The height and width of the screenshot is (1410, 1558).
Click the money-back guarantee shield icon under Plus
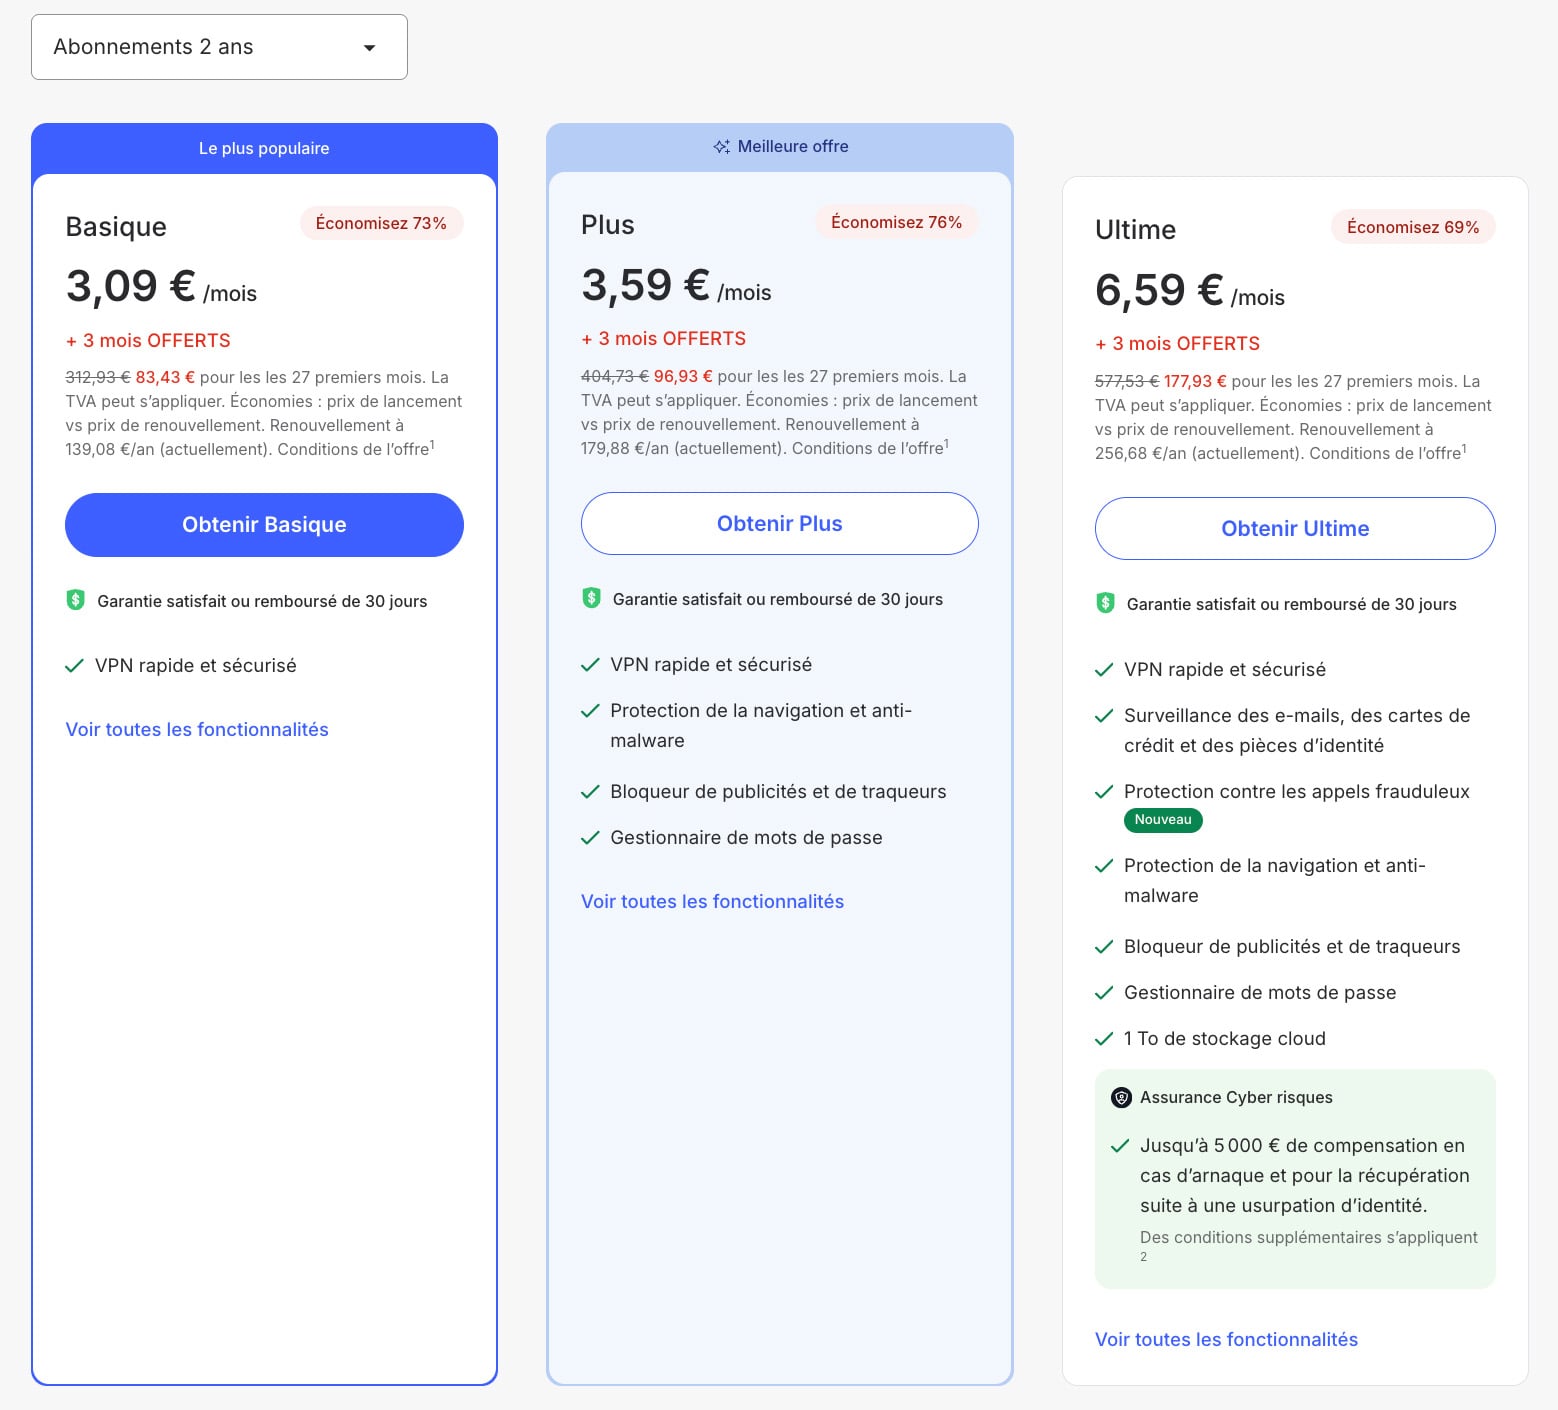pos(590,598)
